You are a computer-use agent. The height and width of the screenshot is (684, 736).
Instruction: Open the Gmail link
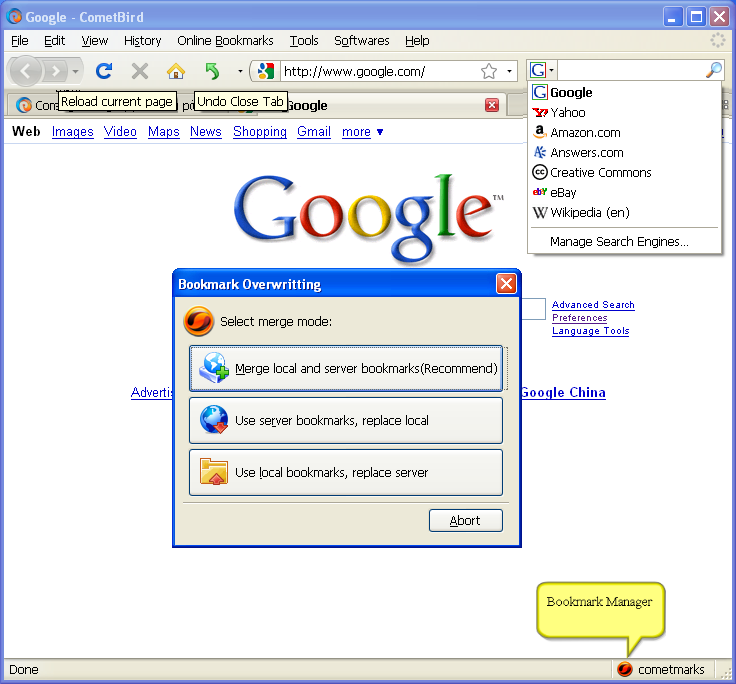click(314, 132)
